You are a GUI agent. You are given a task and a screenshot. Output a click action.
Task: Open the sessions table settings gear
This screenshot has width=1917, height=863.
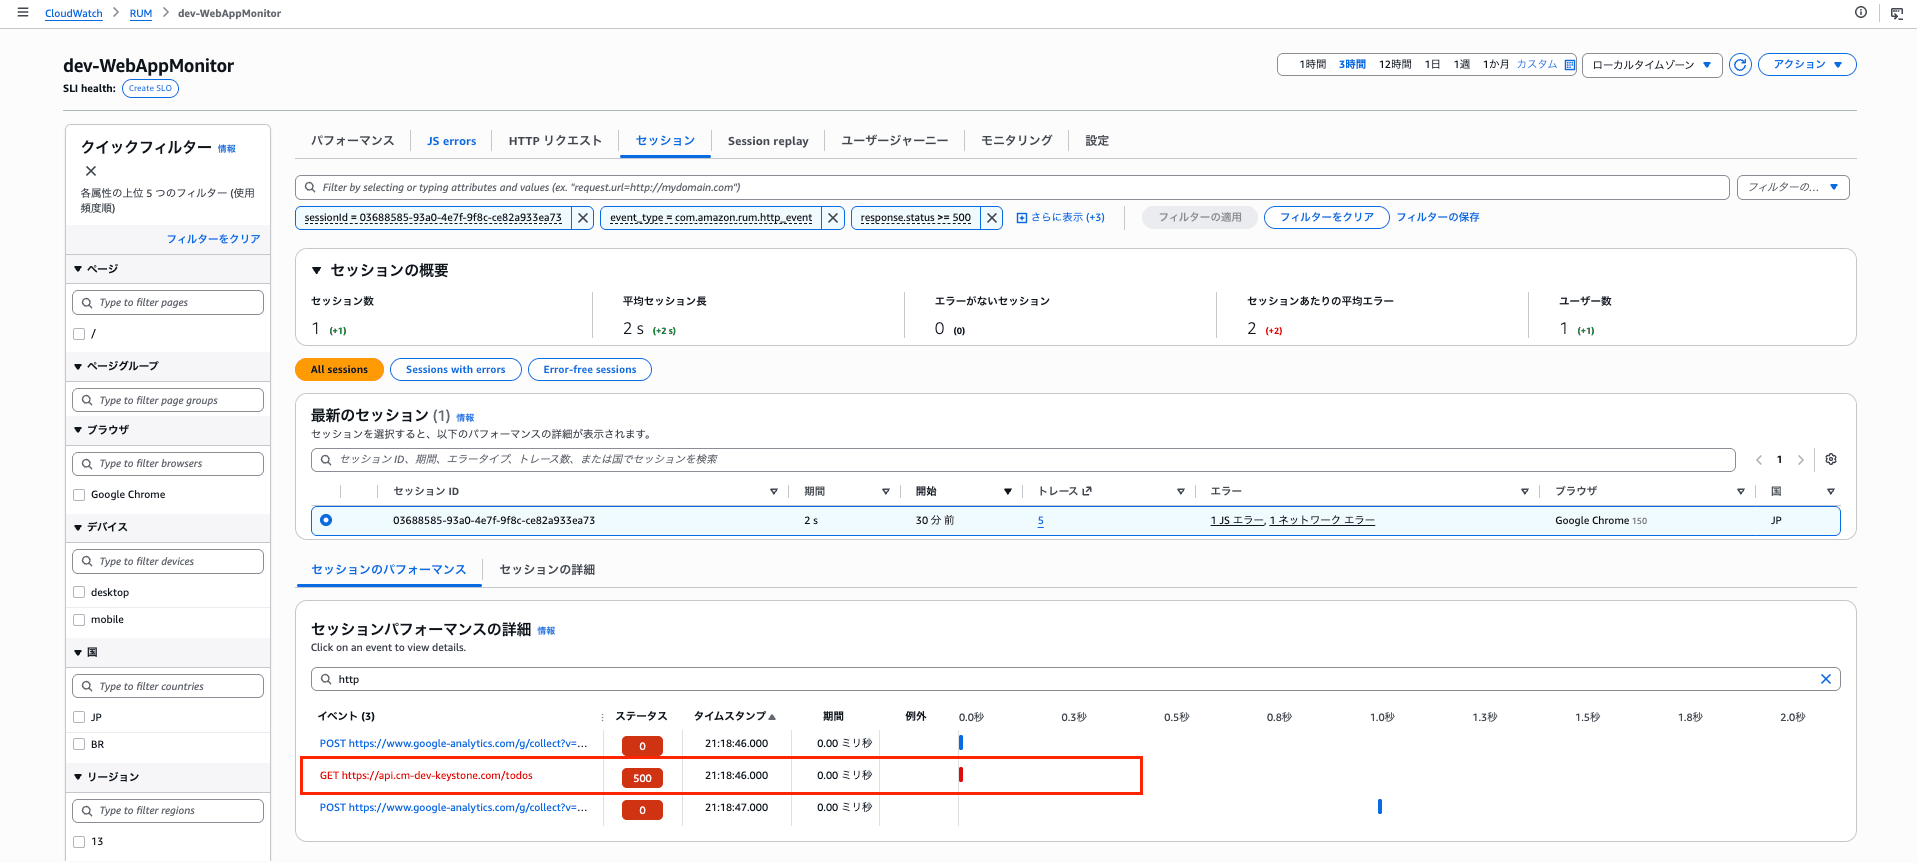pos(1831,460)
